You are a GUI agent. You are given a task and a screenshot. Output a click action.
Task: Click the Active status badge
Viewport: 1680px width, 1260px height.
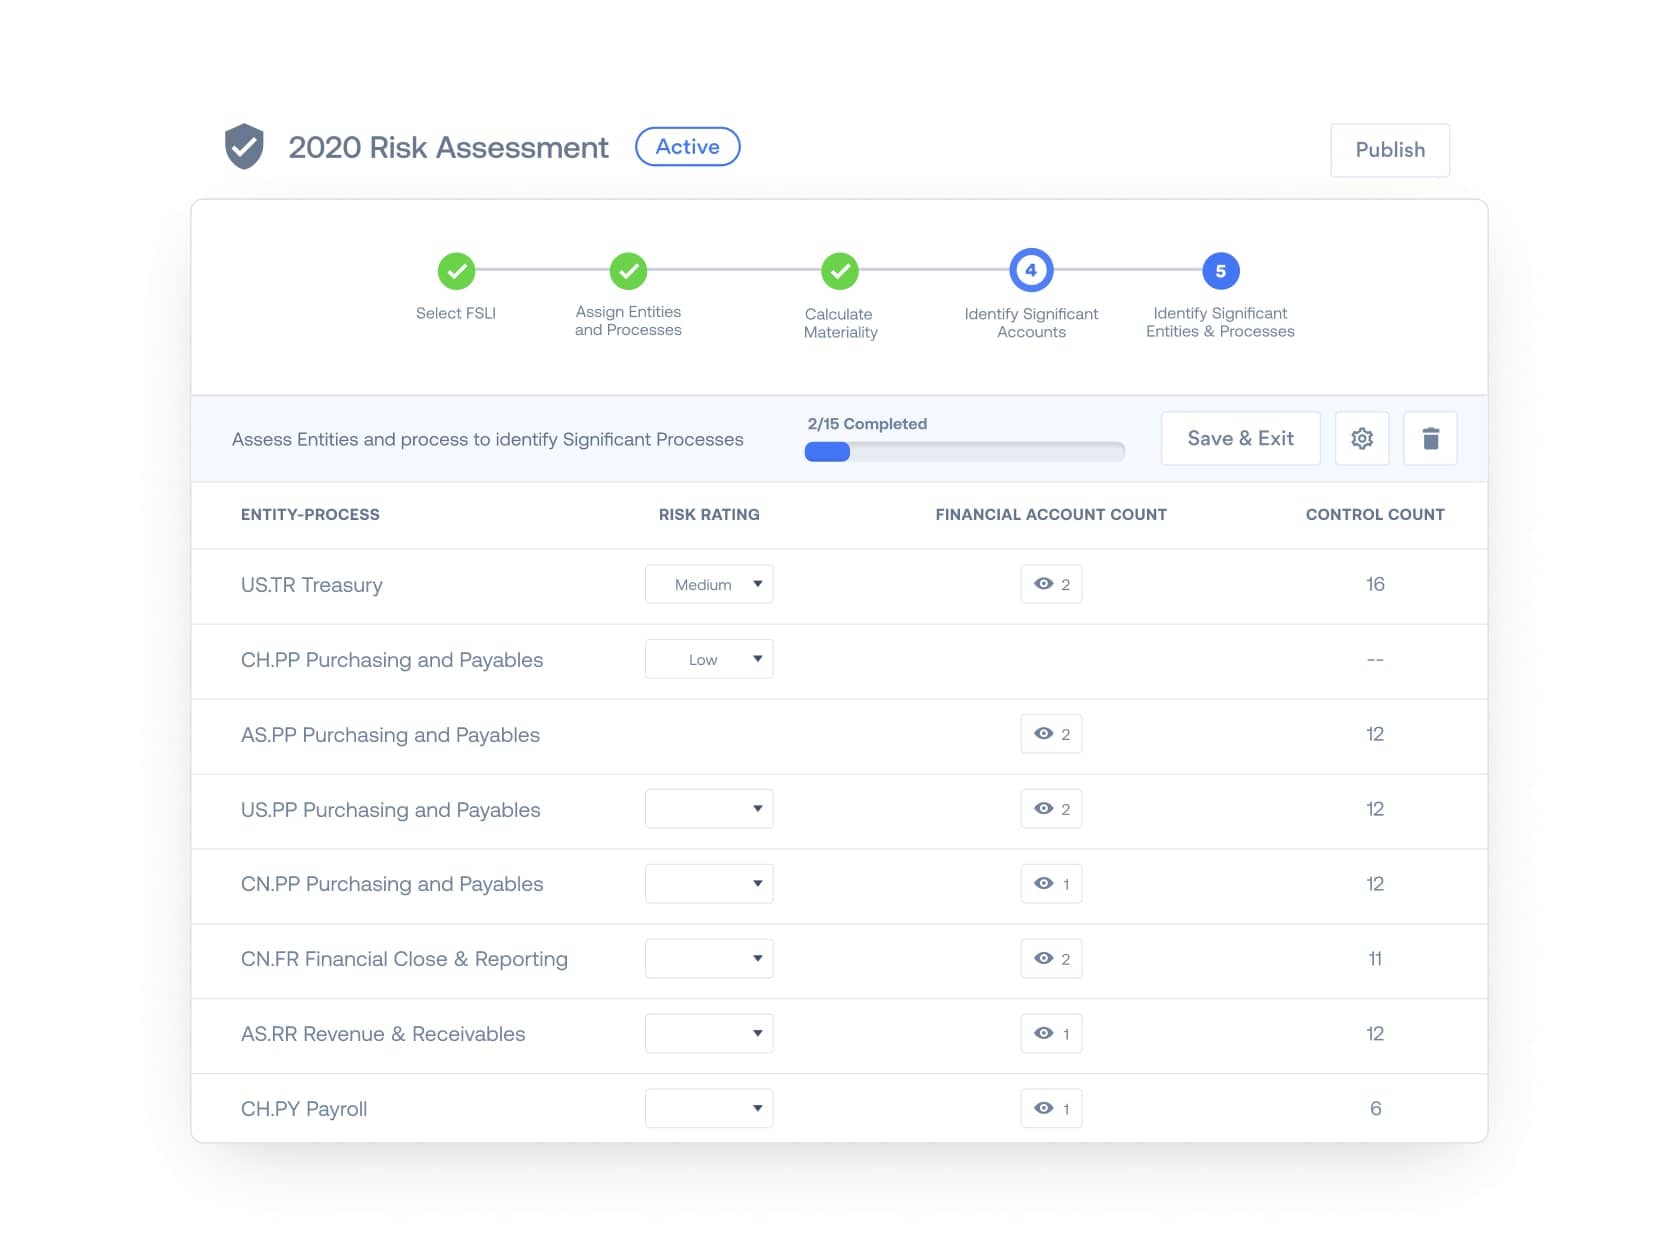[687, 147]
